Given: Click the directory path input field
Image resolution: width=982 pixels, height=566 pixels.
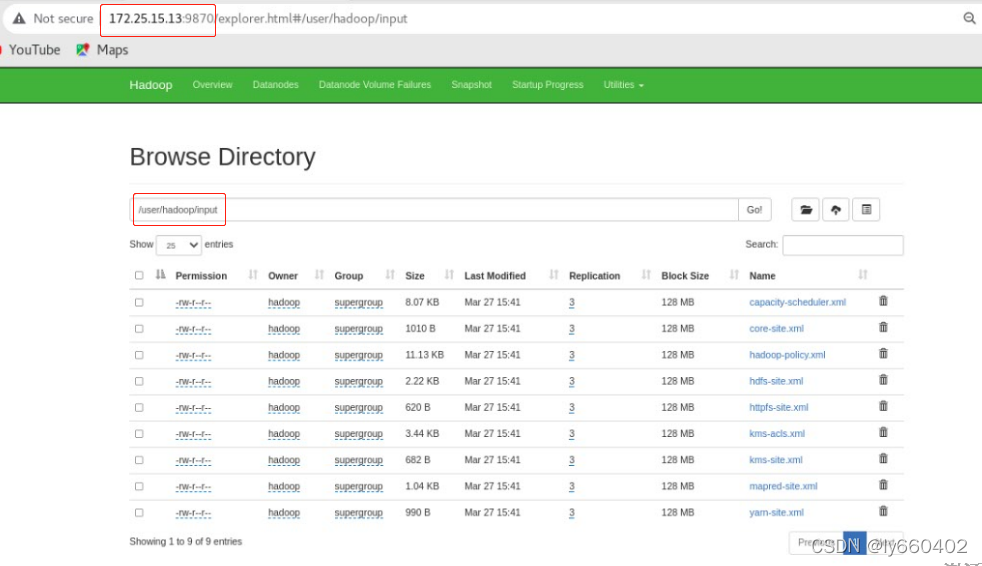Looking at the screenshot, I should pyautogui.click(x=435, y=210).
